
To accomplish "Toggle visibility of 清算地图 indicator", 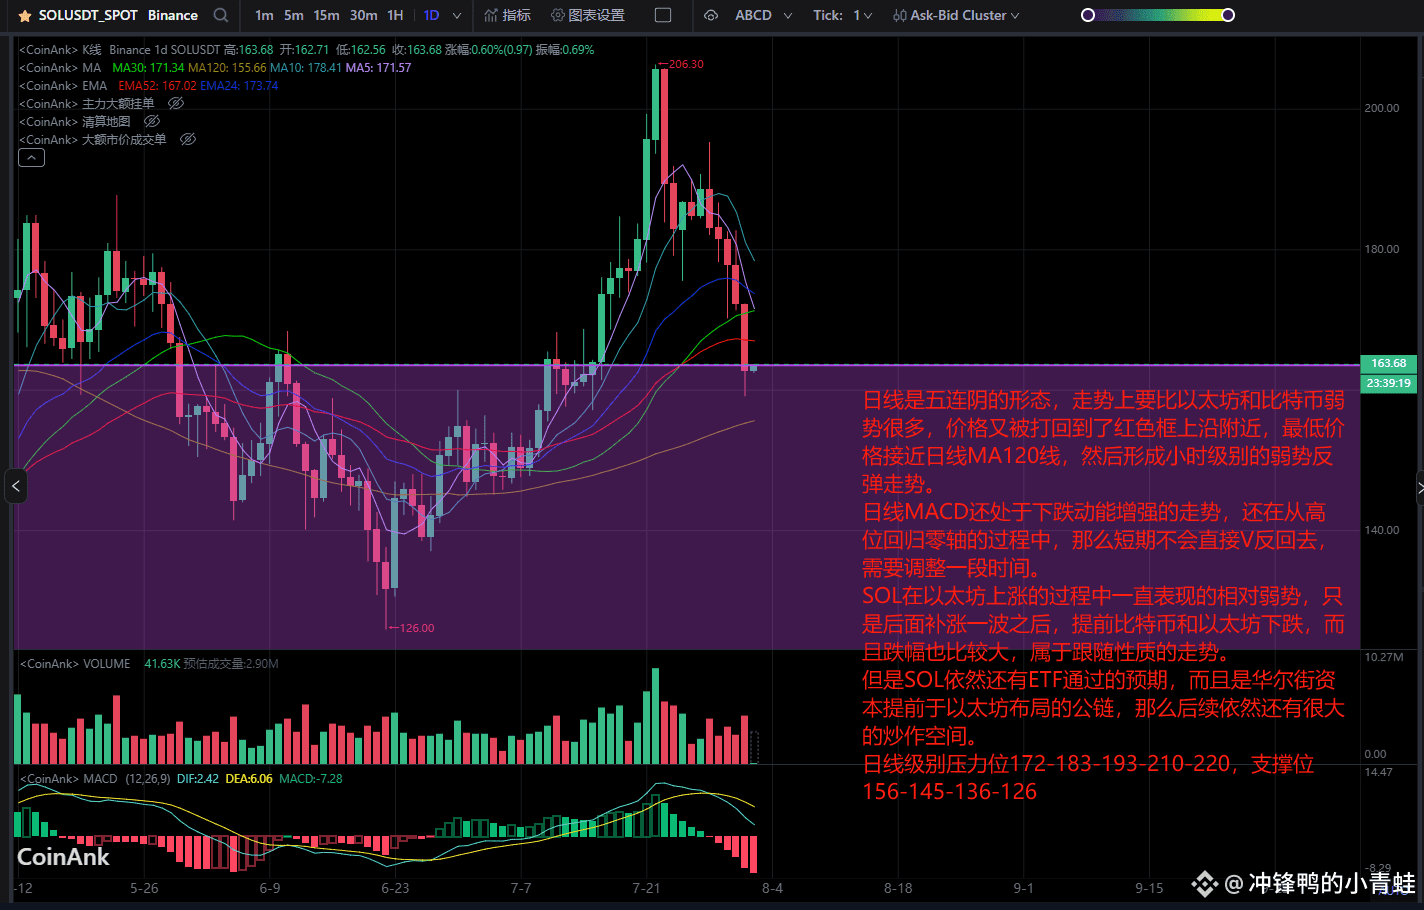I will 152,121.
